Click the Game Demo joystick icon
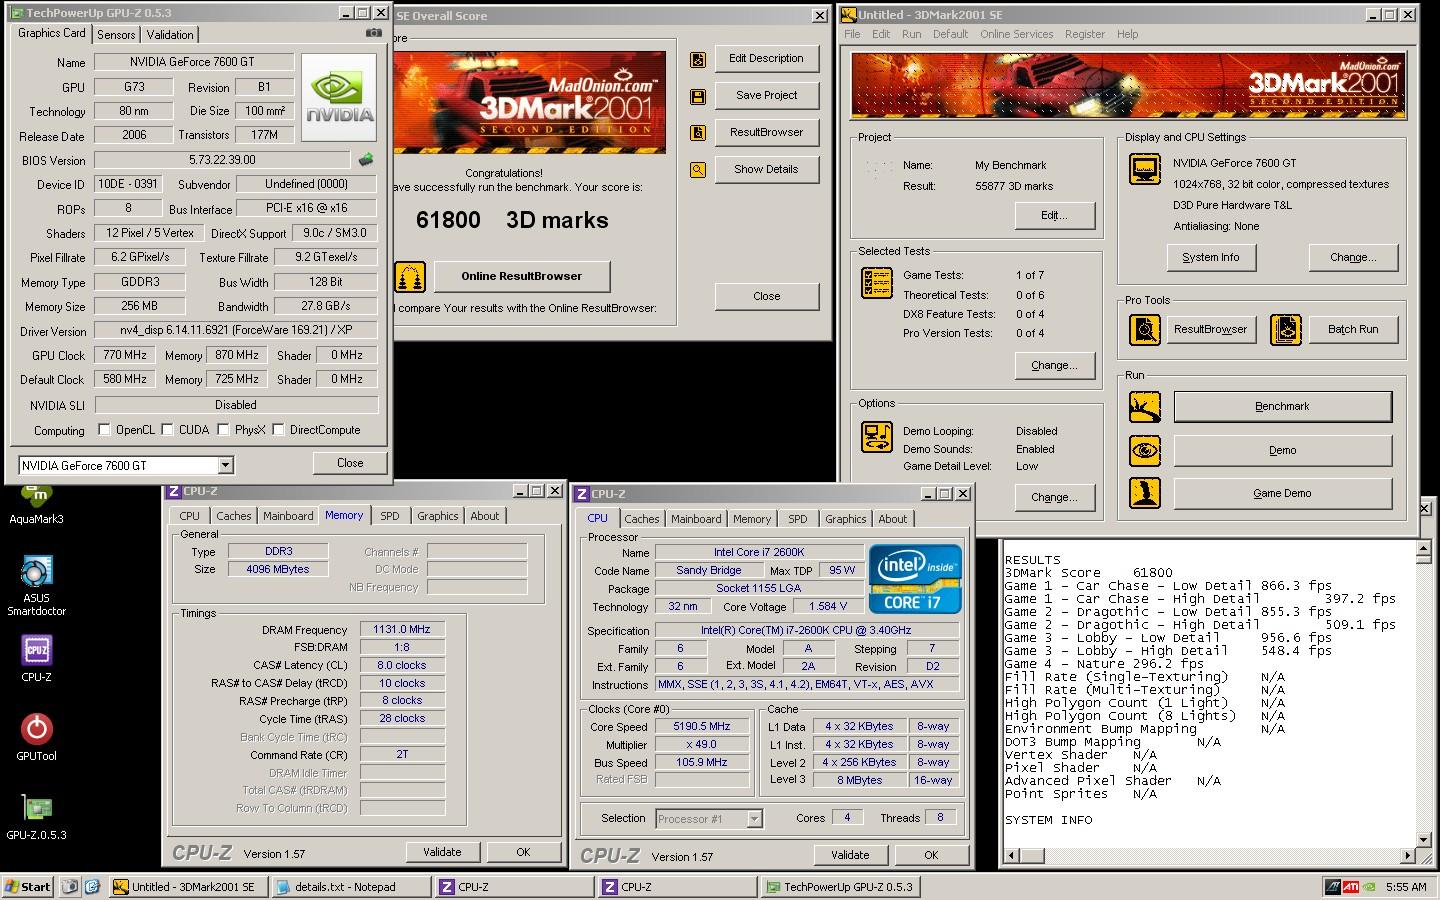1440x900 pixels. point(1145,493)
